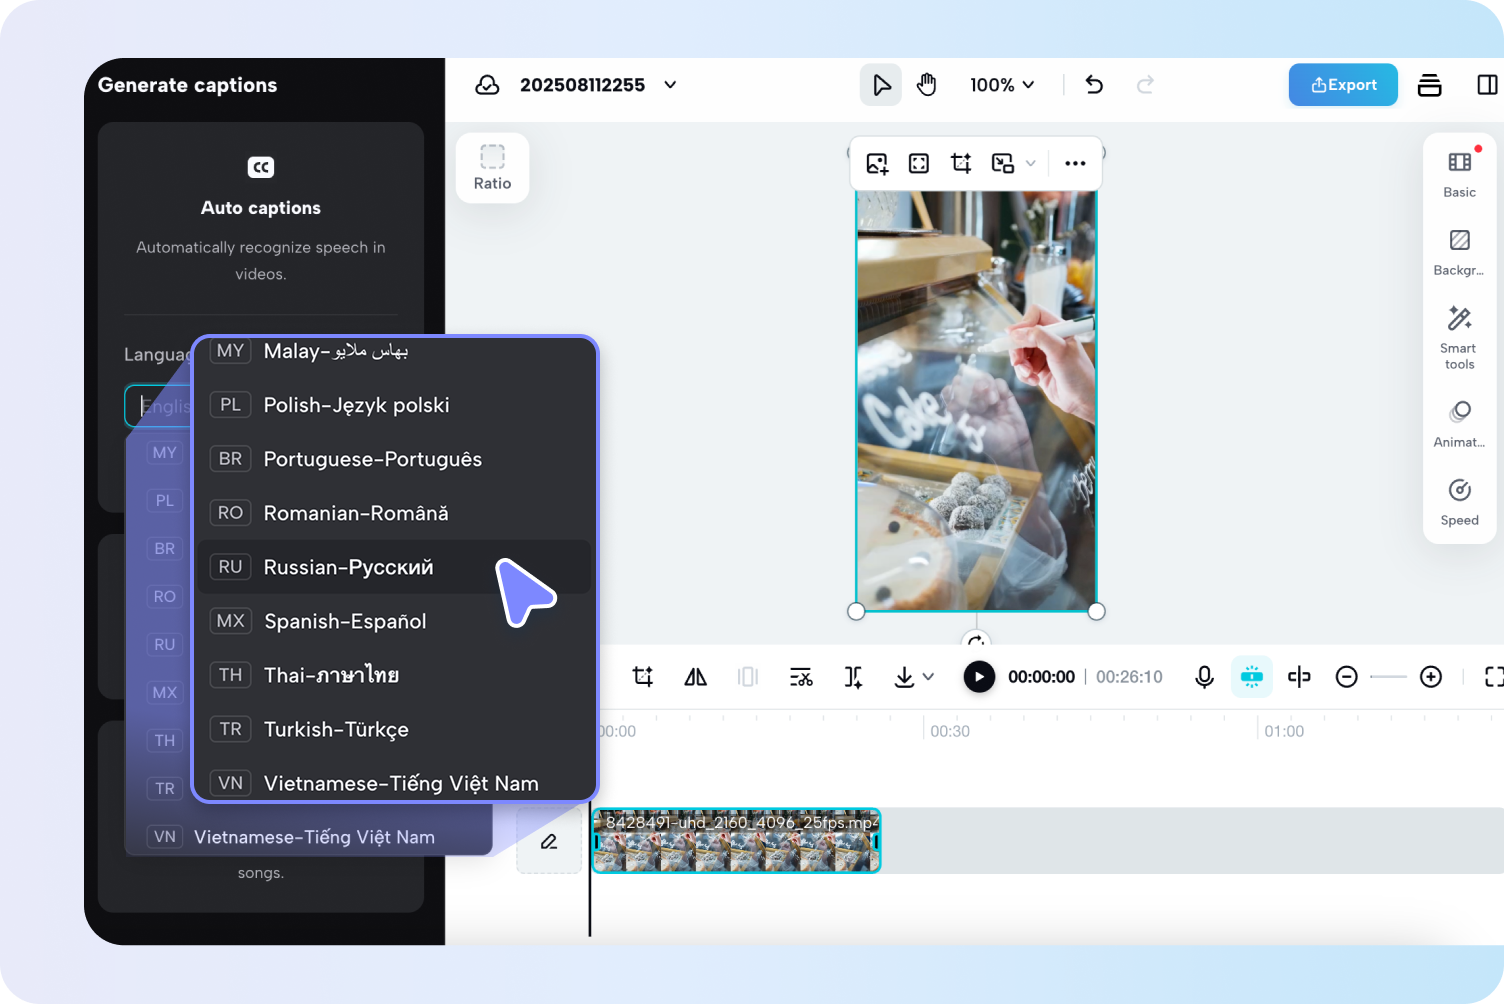Open the Ratio setting
1504x1004 pixels.
point(492,168)
